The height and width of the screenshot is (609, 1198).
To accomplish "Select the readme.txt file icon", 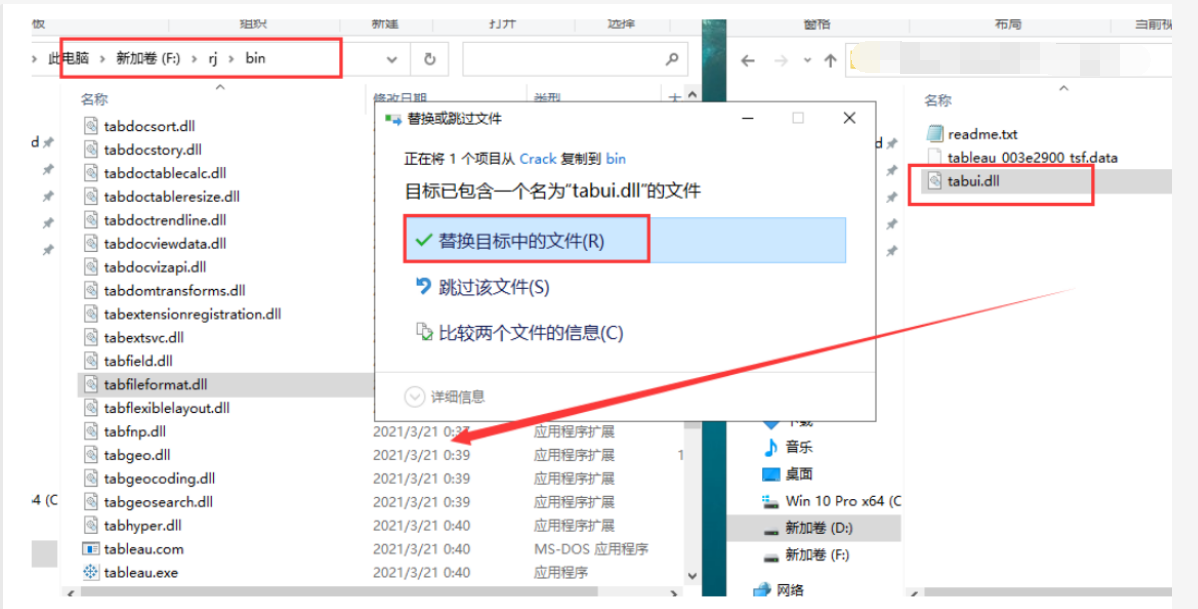I will (x=934, y=134).
